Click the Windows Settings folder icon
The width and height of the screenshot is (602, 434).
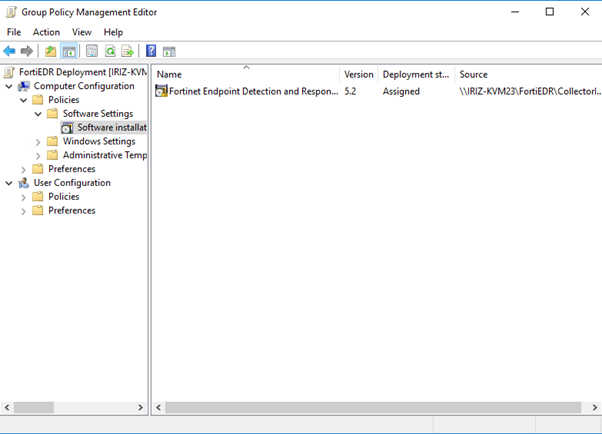(x=52, y=141)
